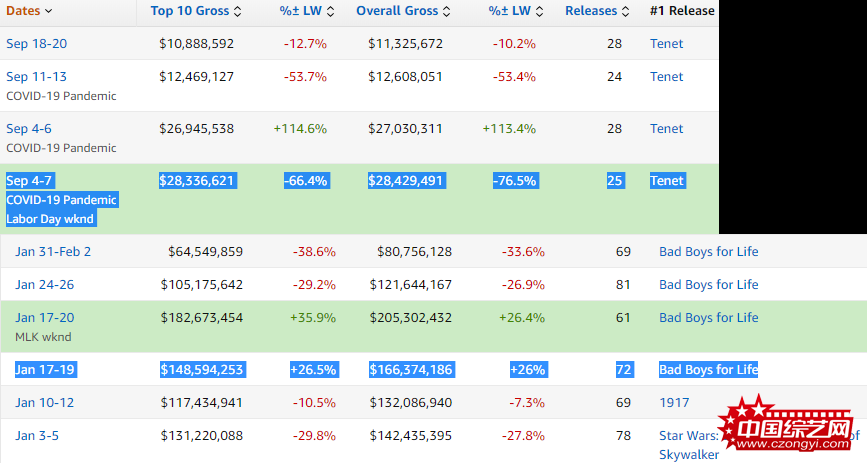Open Bad Boys for Life, Jan 31-Feb 2 row
Viewport: 867px width, 463px height.
point(708,252)
